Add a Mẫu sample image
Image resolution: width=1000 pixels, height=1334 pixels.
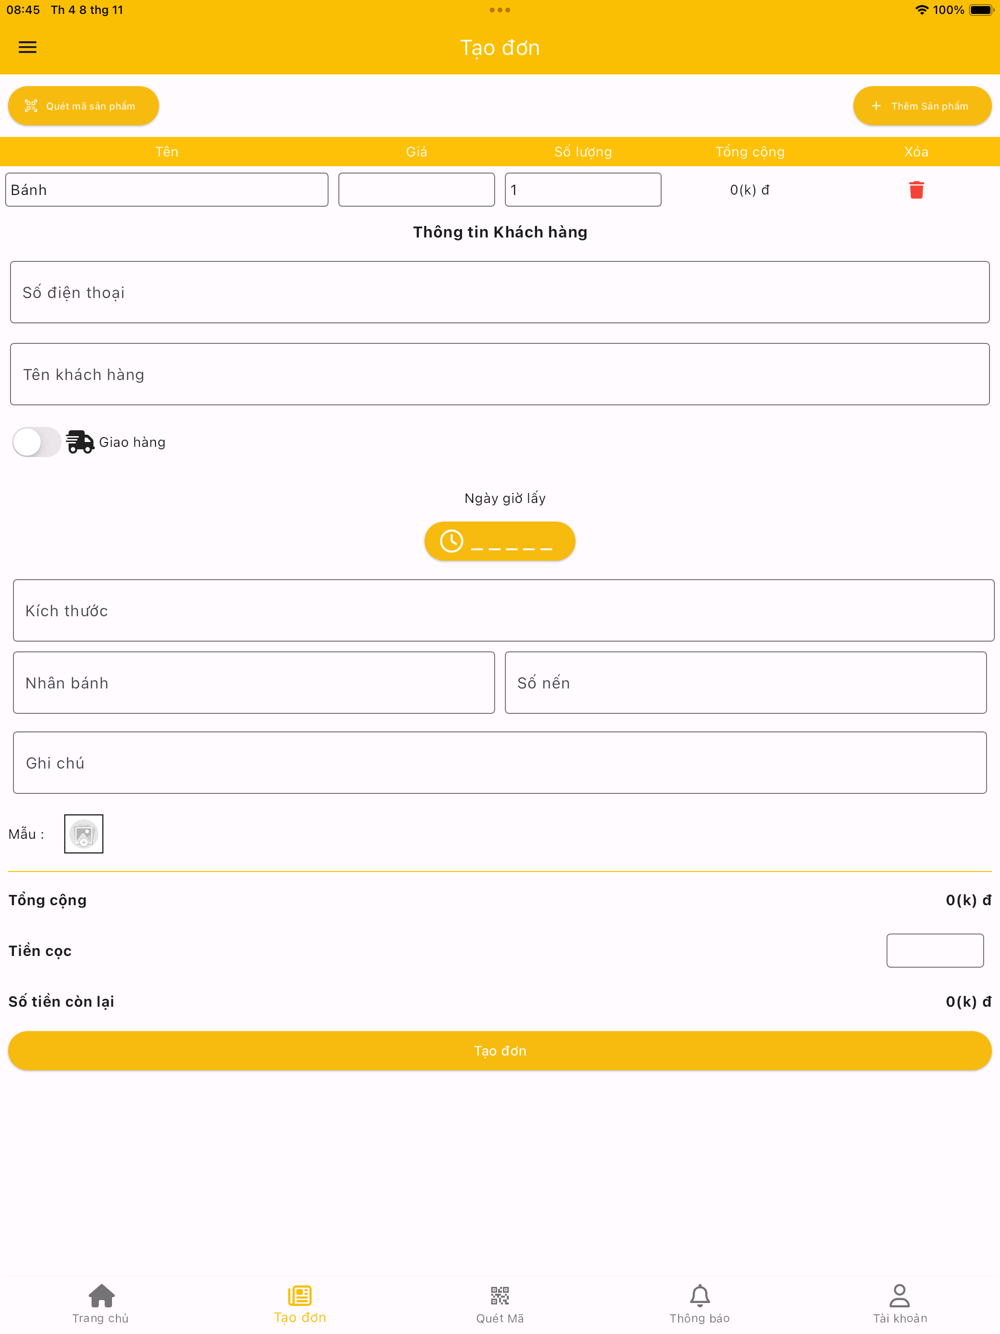(84, 834)
